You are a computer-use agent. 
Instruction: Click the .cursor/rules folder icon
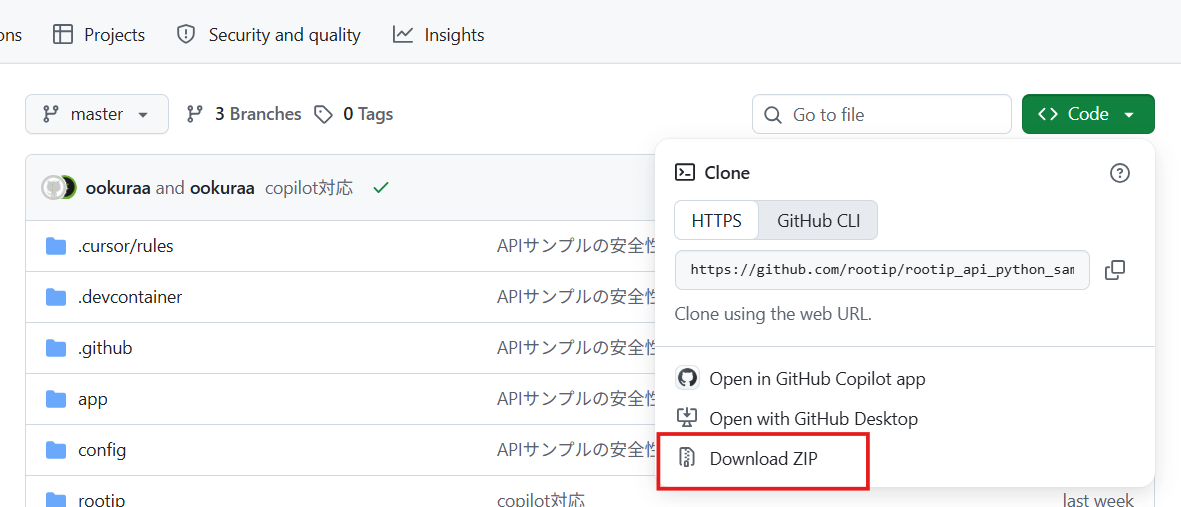point(56,246)
